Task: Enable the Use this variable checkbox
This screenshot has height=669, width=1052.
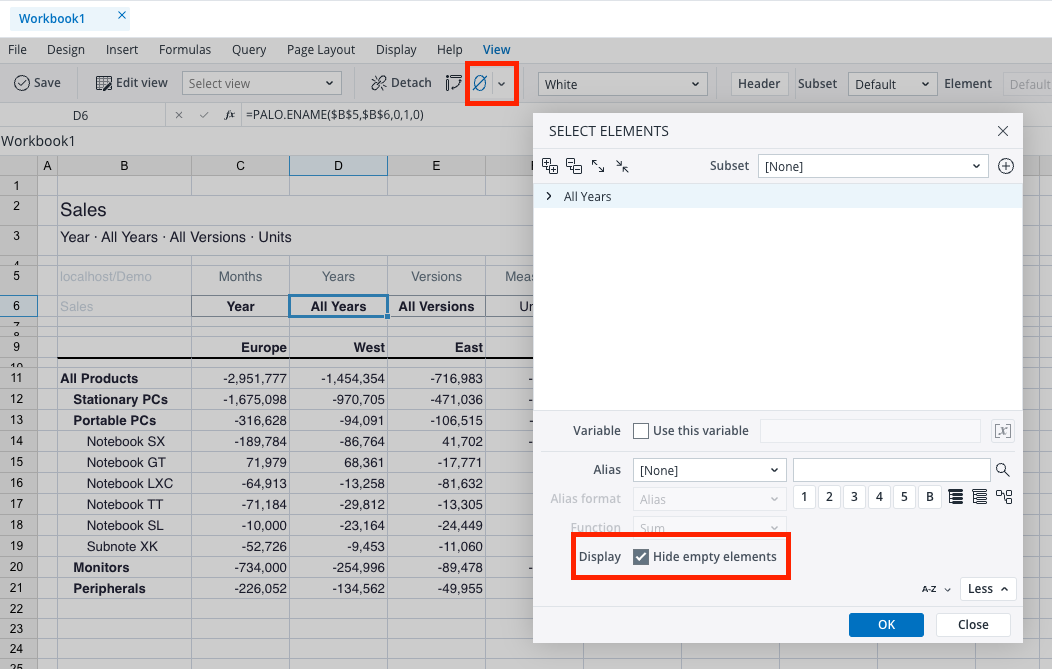Action: click(x=642, y=431)
